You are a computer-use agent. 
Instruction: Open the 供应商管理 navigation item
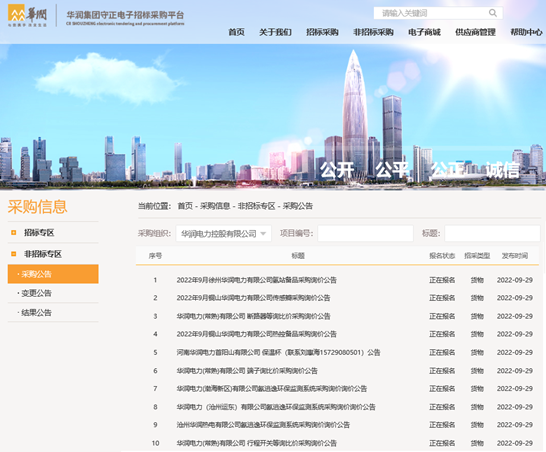click(475, 32)
